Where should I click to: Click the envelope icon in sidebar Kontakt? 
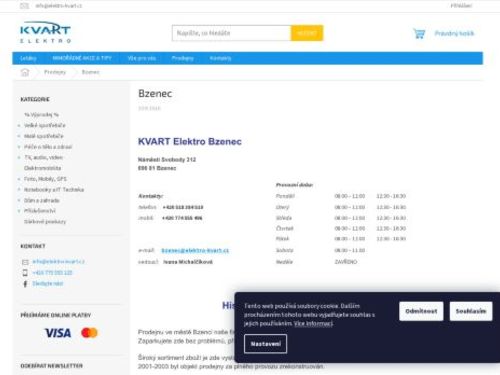(25, 262)
